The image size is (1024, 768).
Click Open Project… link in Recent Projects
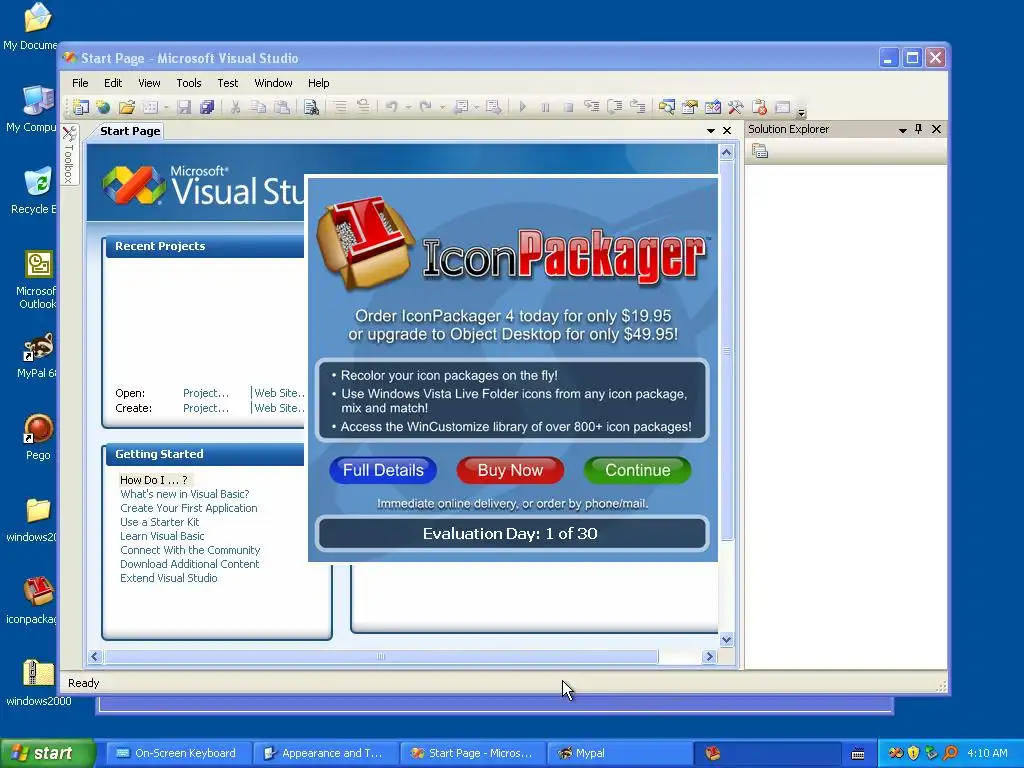pos(206,393)
